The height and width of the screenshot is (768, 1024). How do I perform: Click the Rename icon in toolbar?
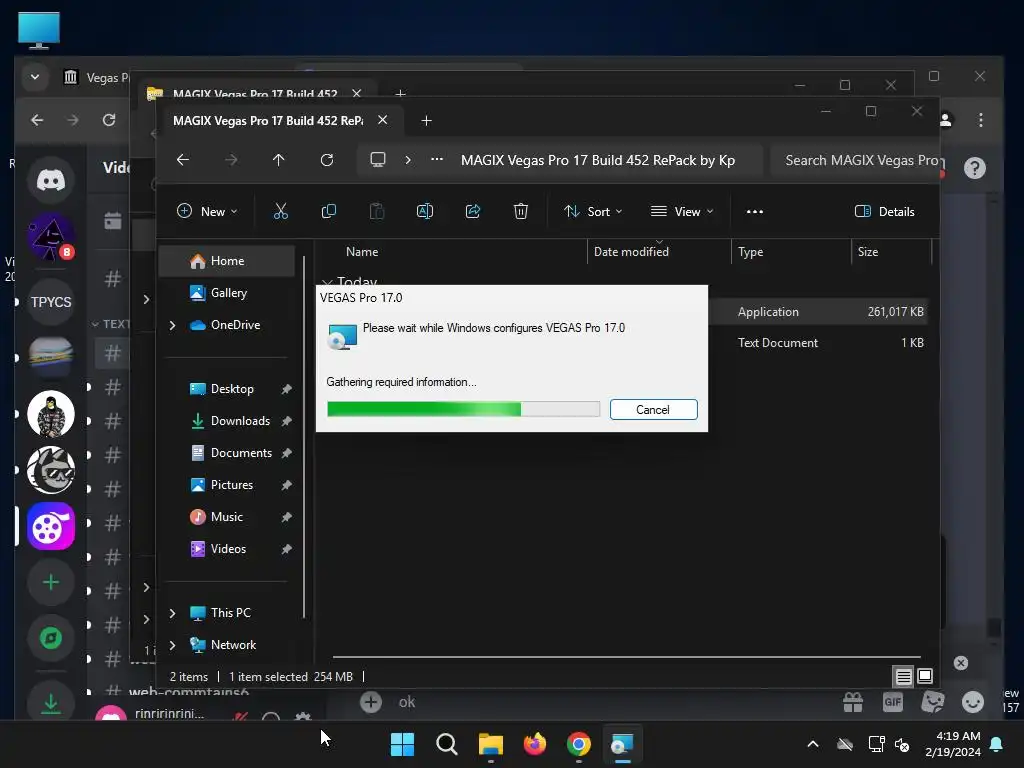tap(424, 211)
